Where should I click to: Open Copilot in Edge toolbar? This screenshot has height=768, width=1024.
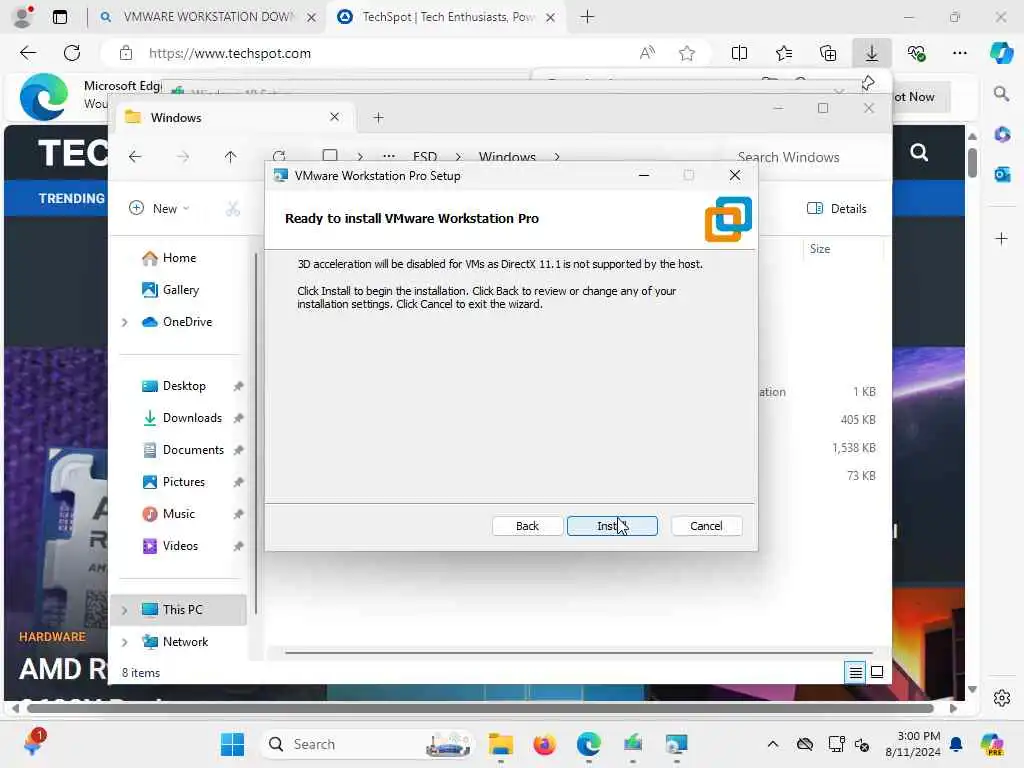click(x=1001, y=53)
